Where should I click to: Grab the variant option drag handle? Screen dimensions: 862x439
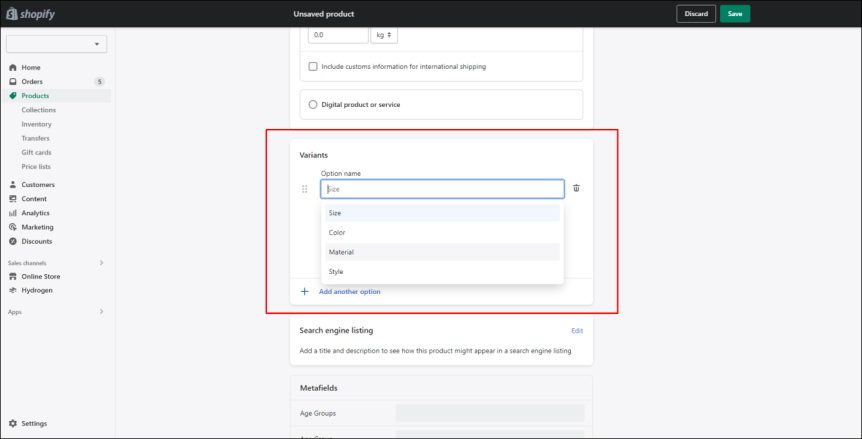point(305,189)
